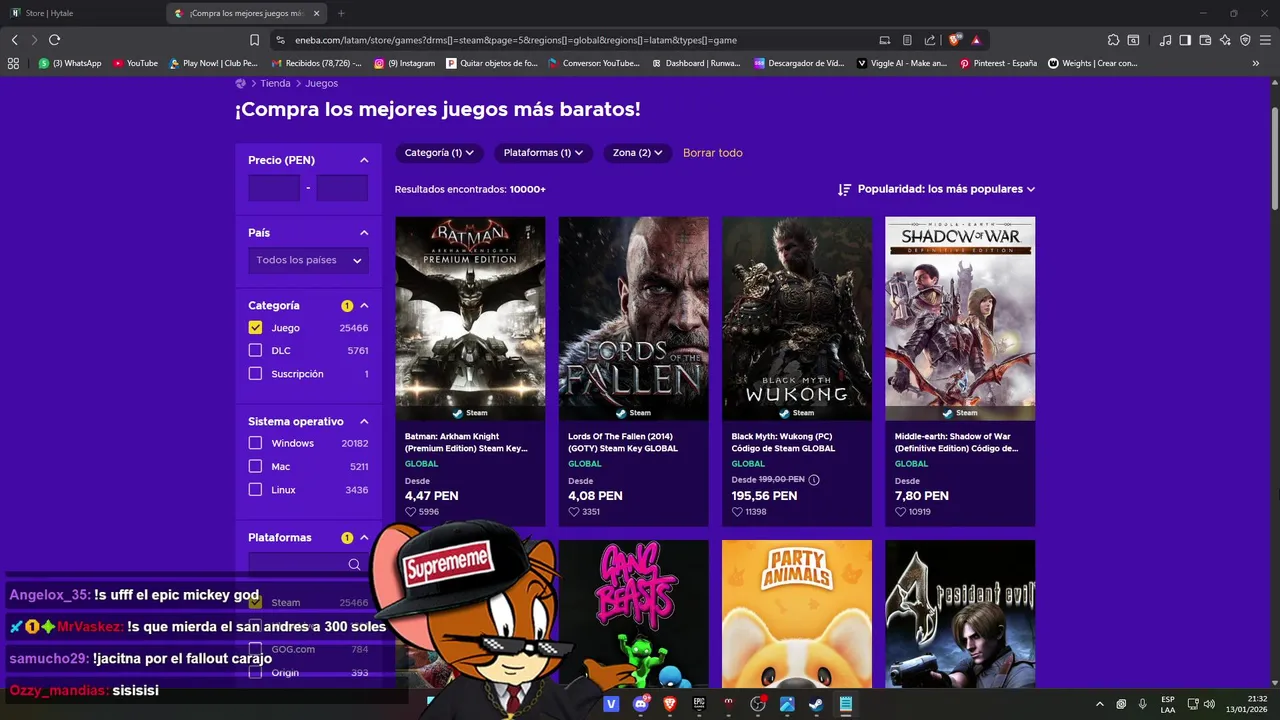
Task: Open the Zona (2) filter dropdown
Action: (x=638, y=153)
